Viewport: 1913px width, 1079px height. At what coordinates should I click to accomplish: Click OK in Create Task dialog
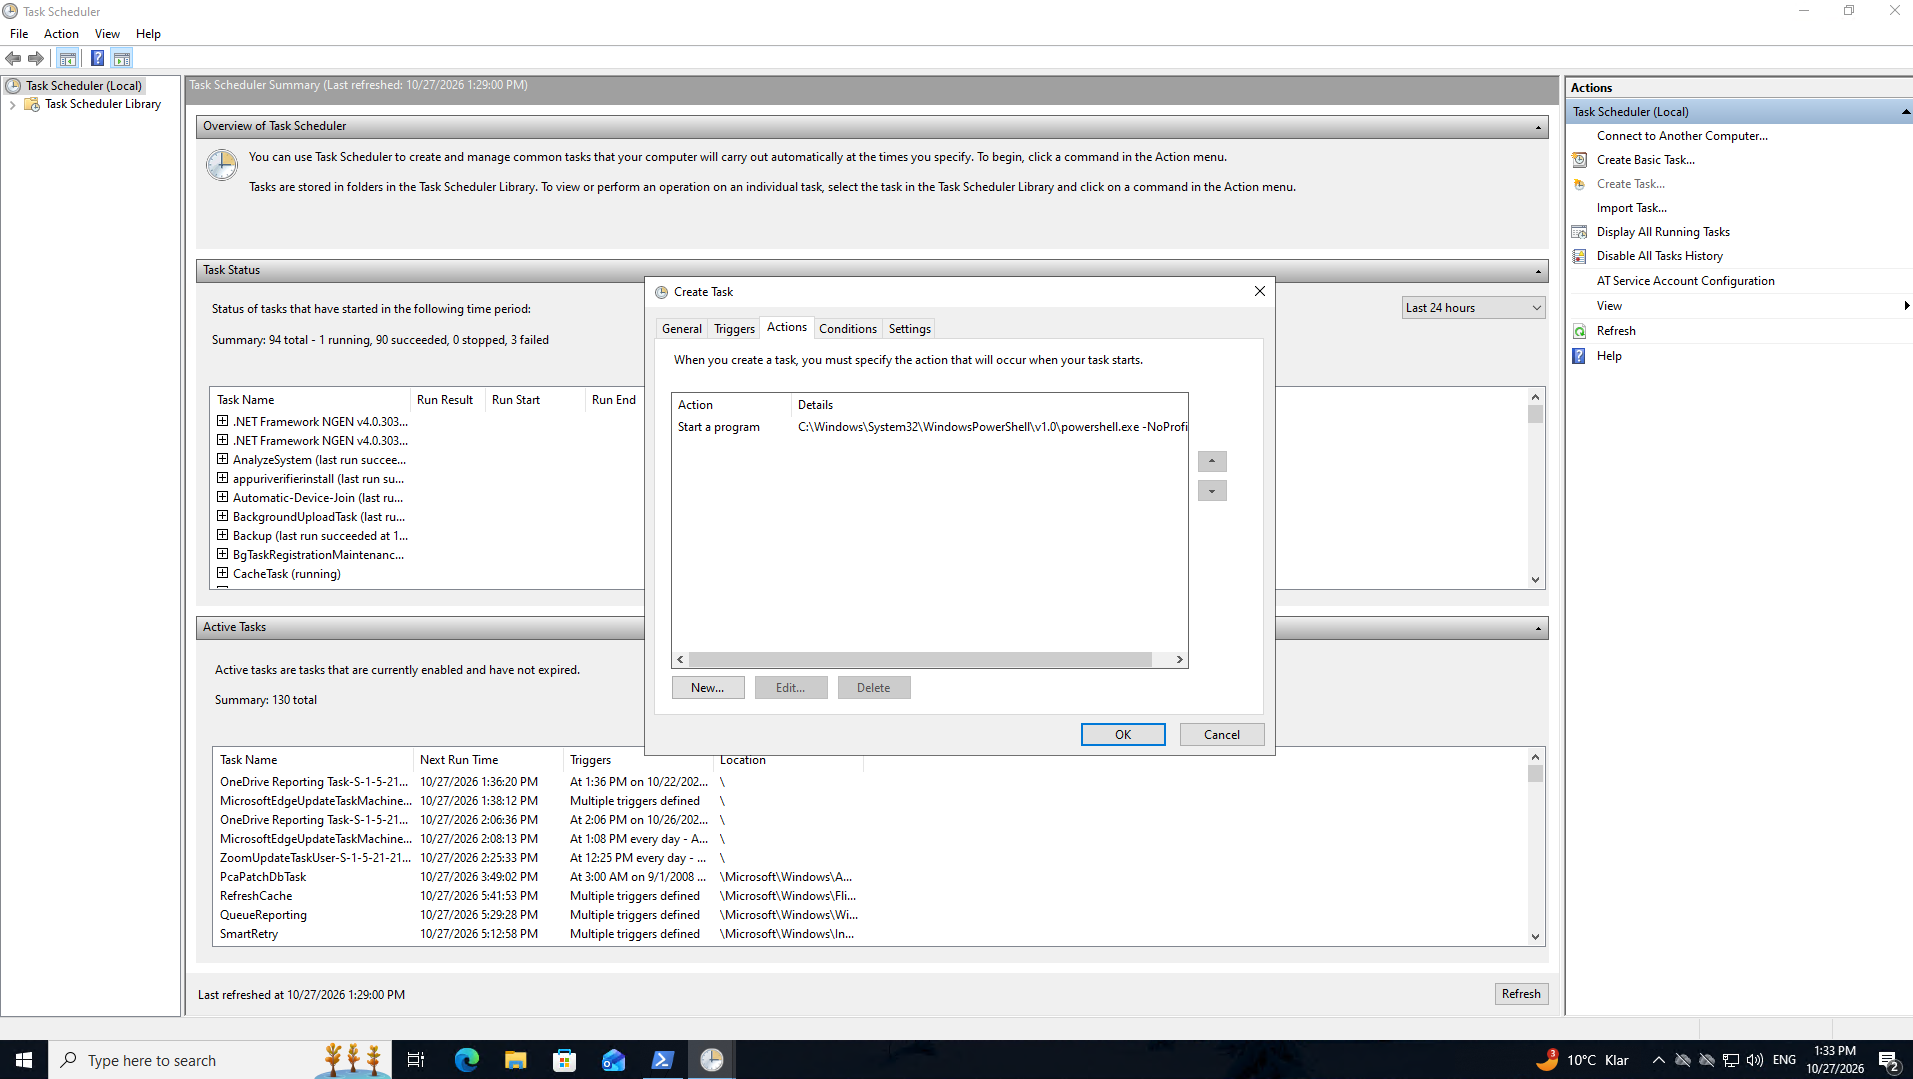point(1123,735)
